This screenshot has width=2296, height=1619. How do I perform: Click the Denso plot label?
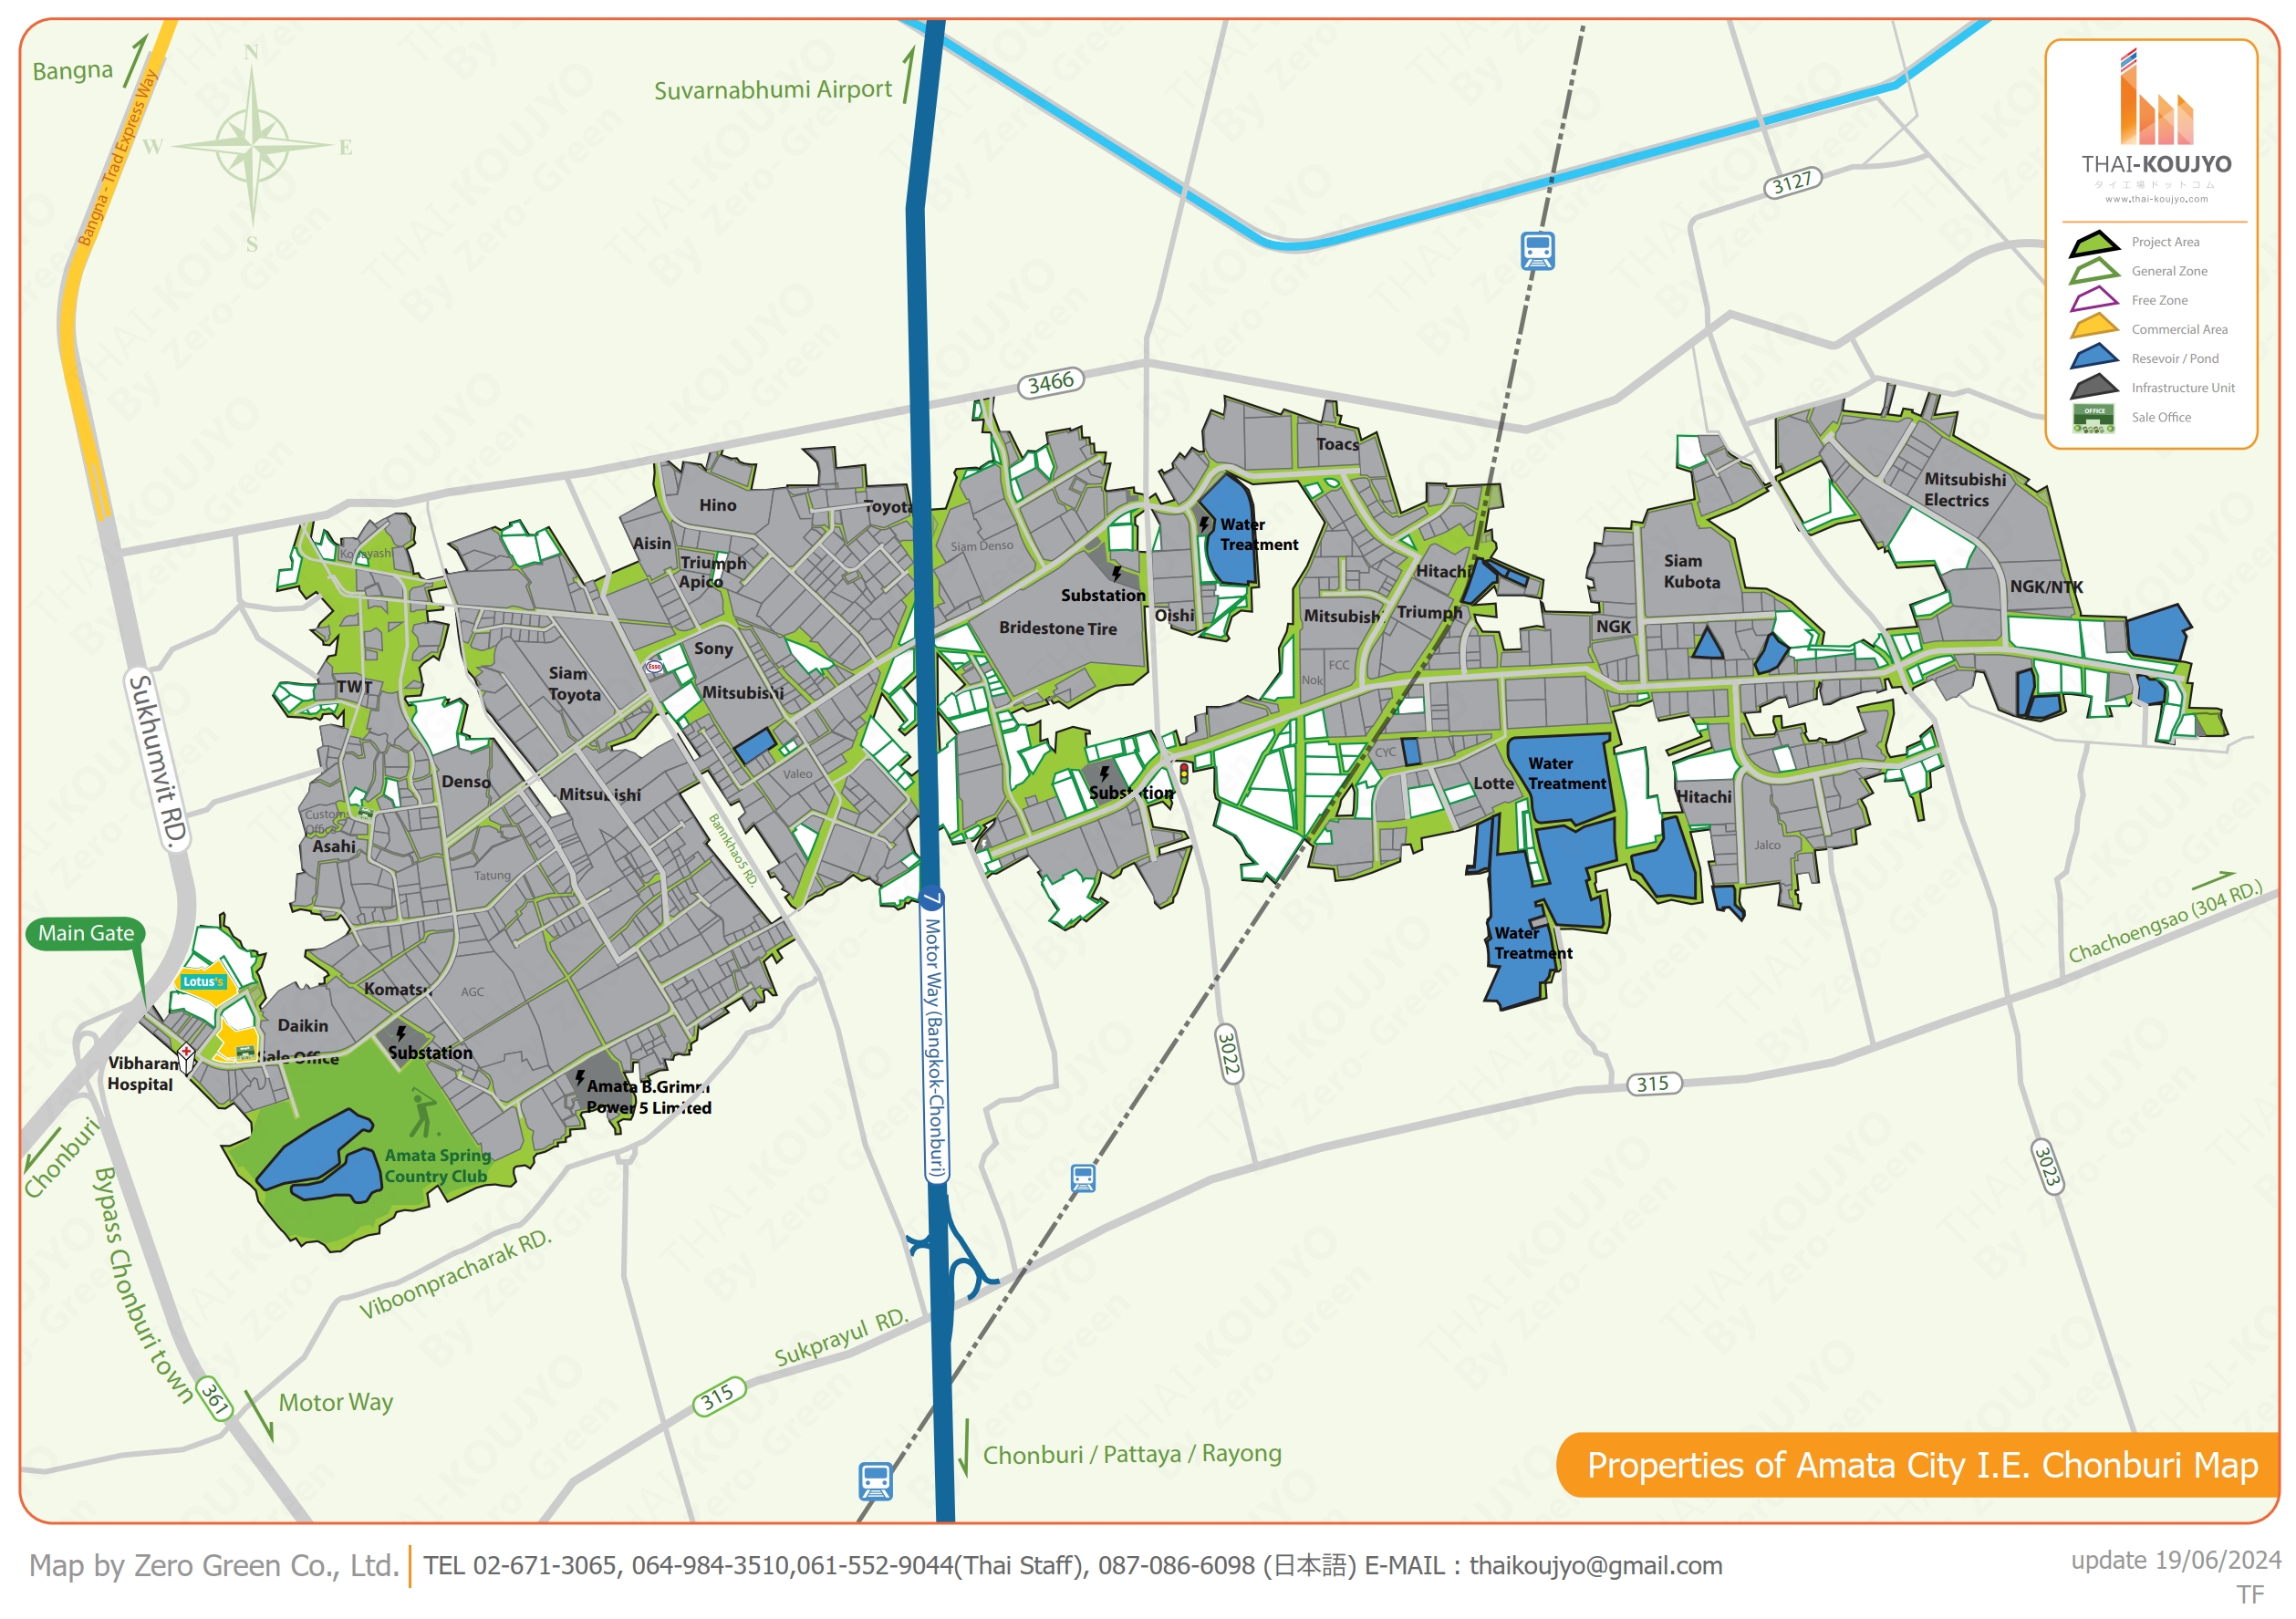point(466,782)
